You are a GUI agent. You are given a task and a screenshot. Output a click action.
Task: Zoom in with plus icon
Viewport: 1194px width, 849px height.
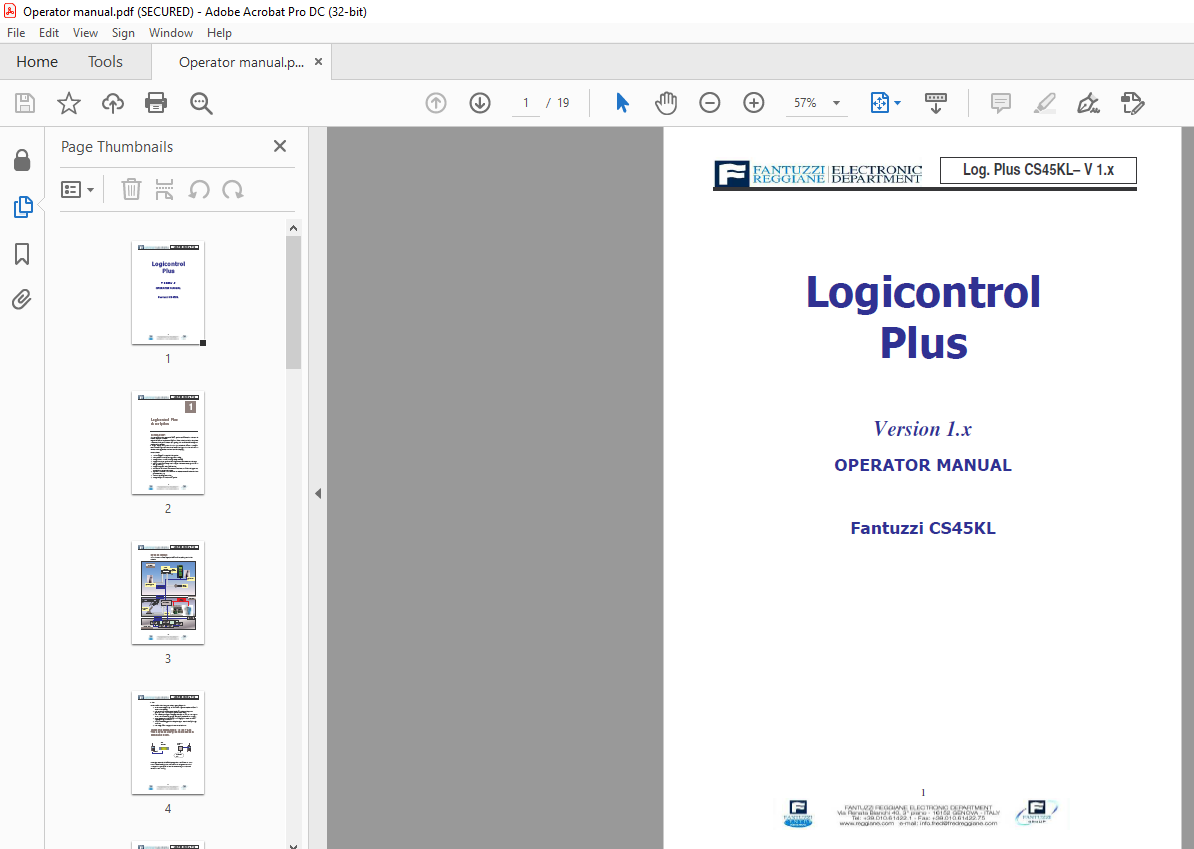[754, 103]
